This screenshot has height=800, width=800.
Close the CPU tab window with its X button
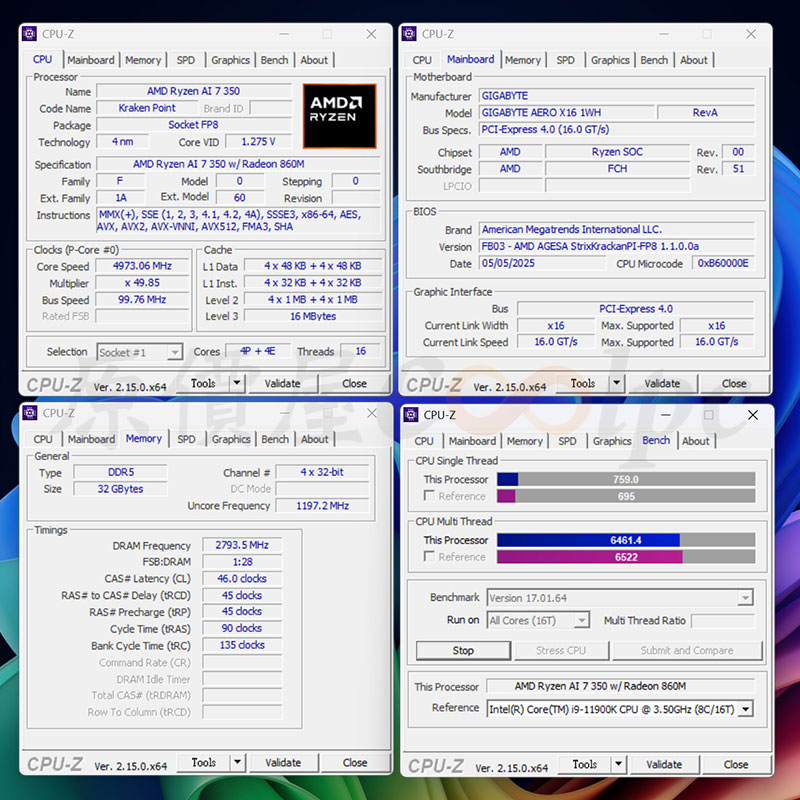(371, 34)
